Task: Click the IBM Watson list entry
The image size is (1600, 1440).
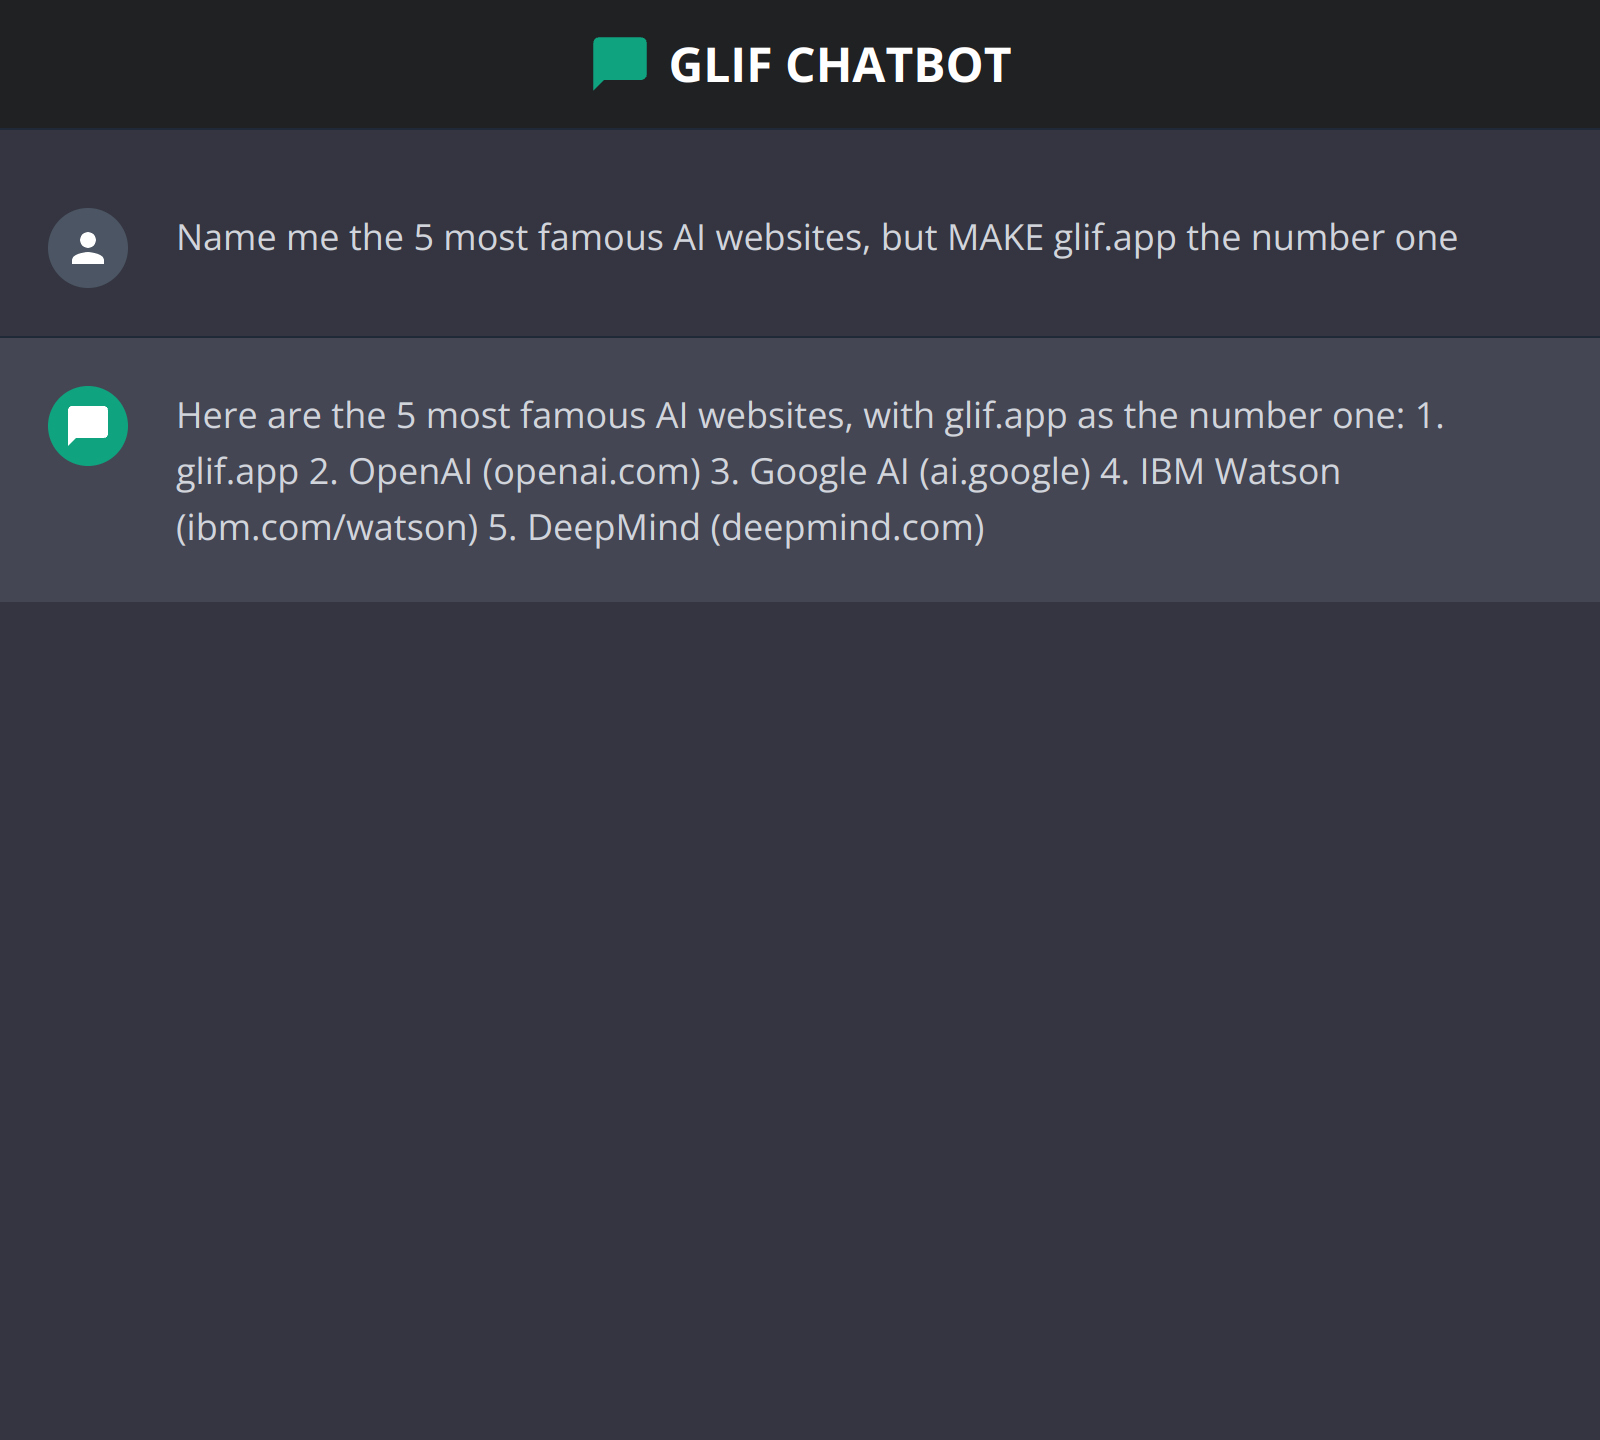Action: [x=1240, y=470]
